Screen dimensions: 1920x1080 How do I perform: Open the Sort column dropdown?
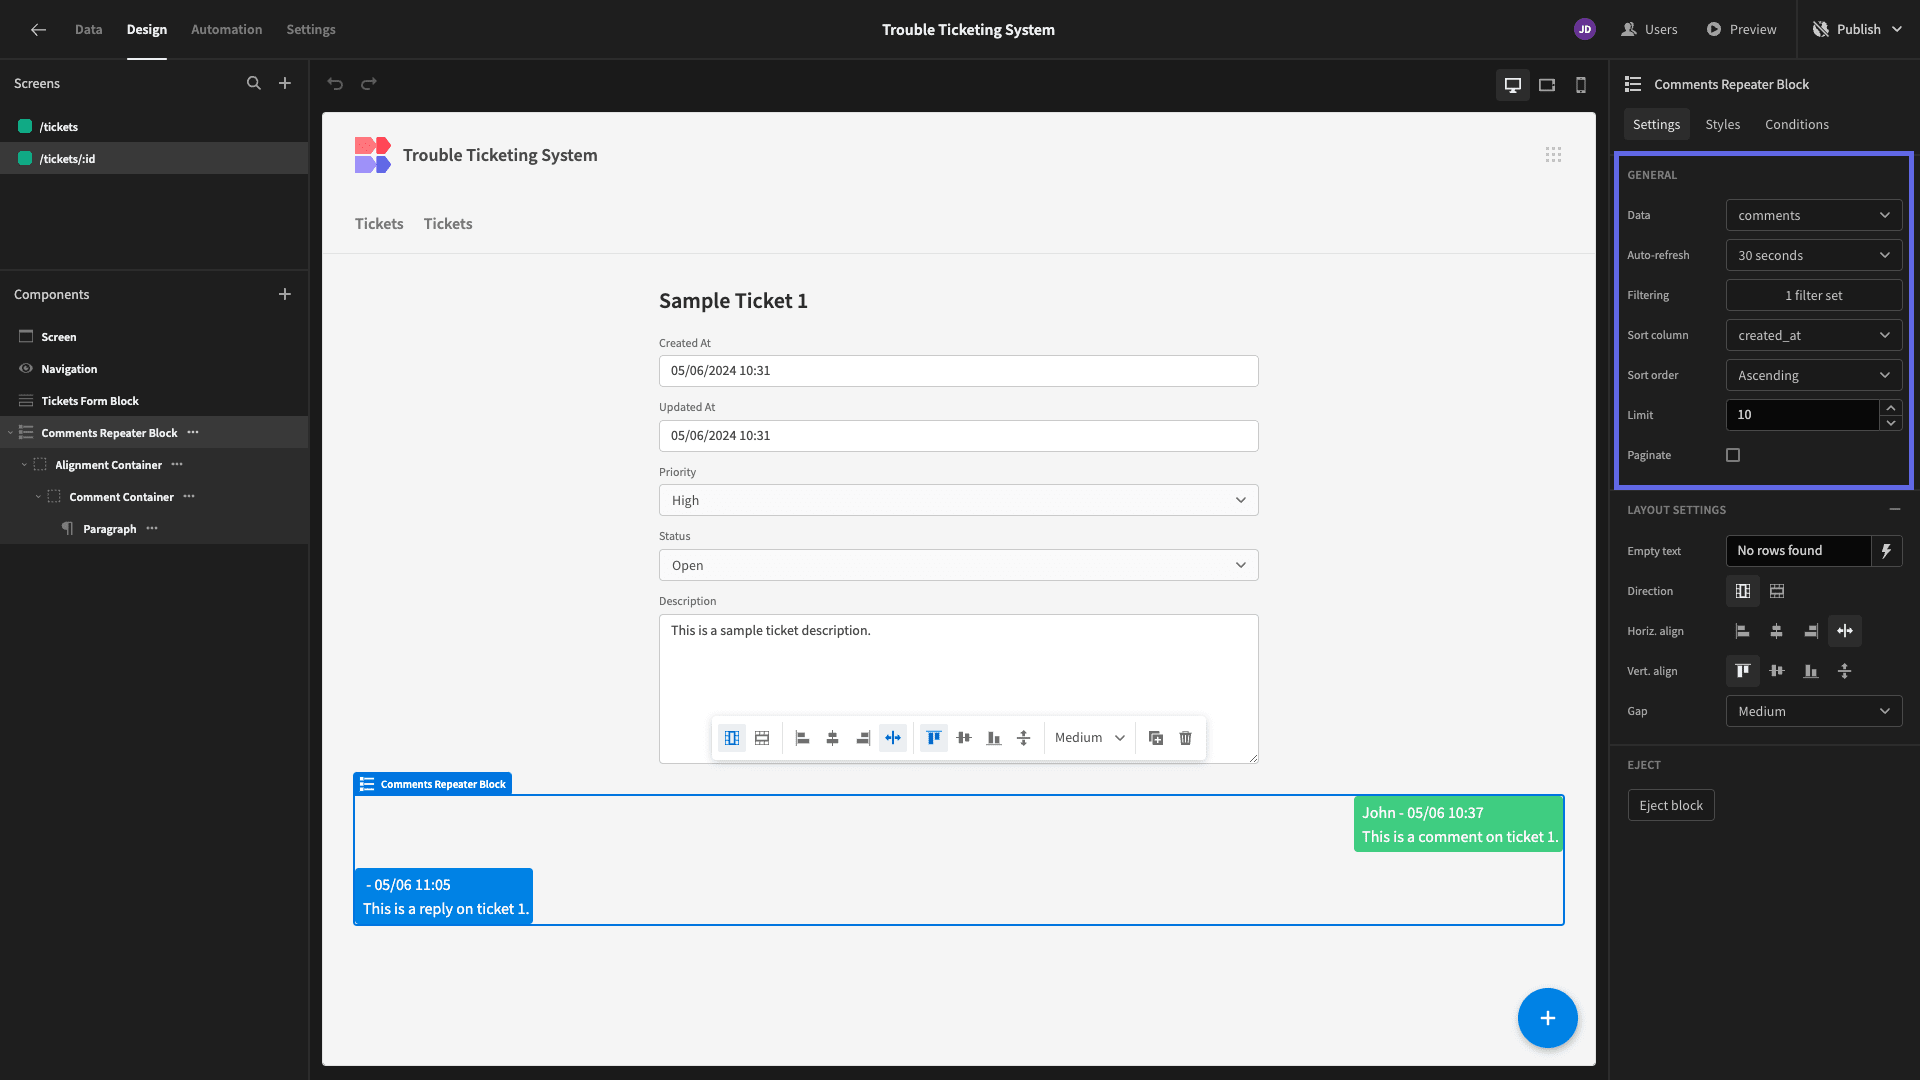[x=1814, y=335]
